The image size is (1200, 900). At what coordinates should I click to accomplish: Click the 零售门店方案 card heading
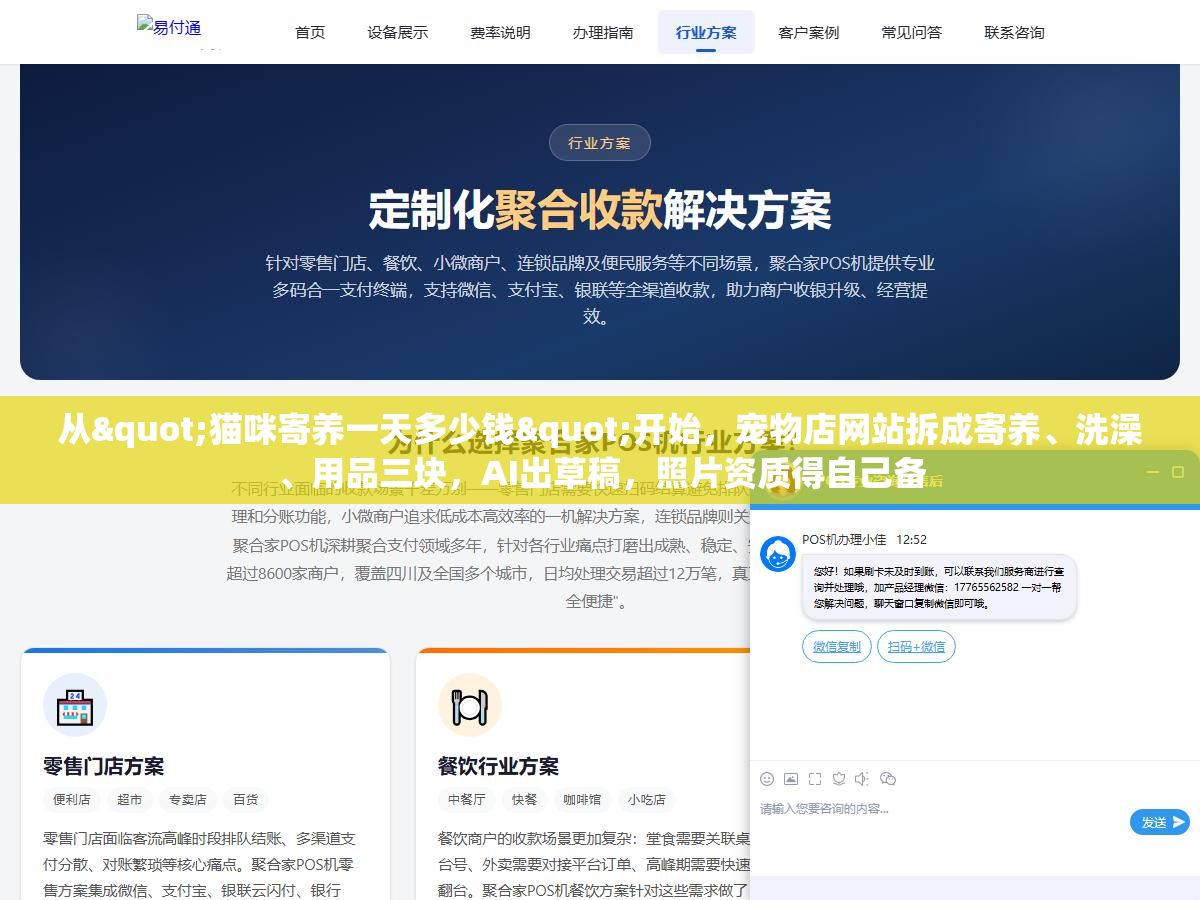[x=103, y=766]
